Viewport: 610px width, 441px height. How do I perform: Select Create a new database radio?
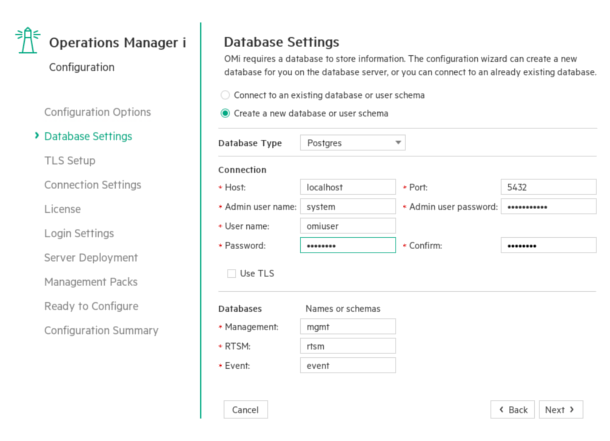(225, 113)
